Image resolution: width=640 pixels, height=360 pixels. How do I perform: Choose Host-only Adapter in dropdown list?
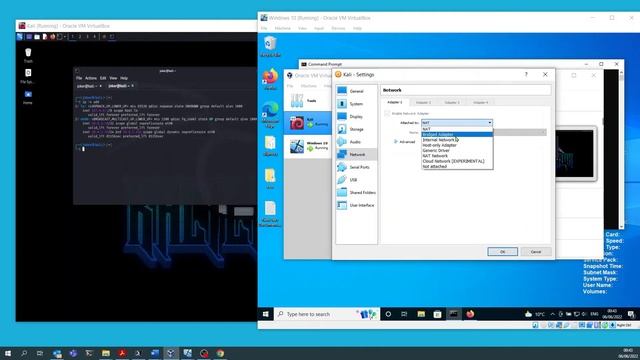tap(457, 145)
